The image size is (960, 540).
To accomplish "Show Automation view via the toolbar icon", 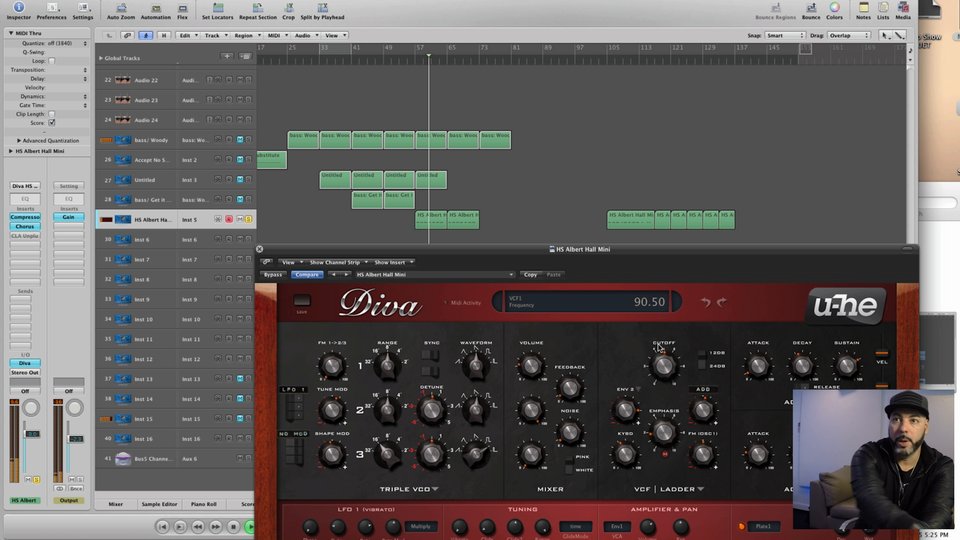I will tap(156, 7).
